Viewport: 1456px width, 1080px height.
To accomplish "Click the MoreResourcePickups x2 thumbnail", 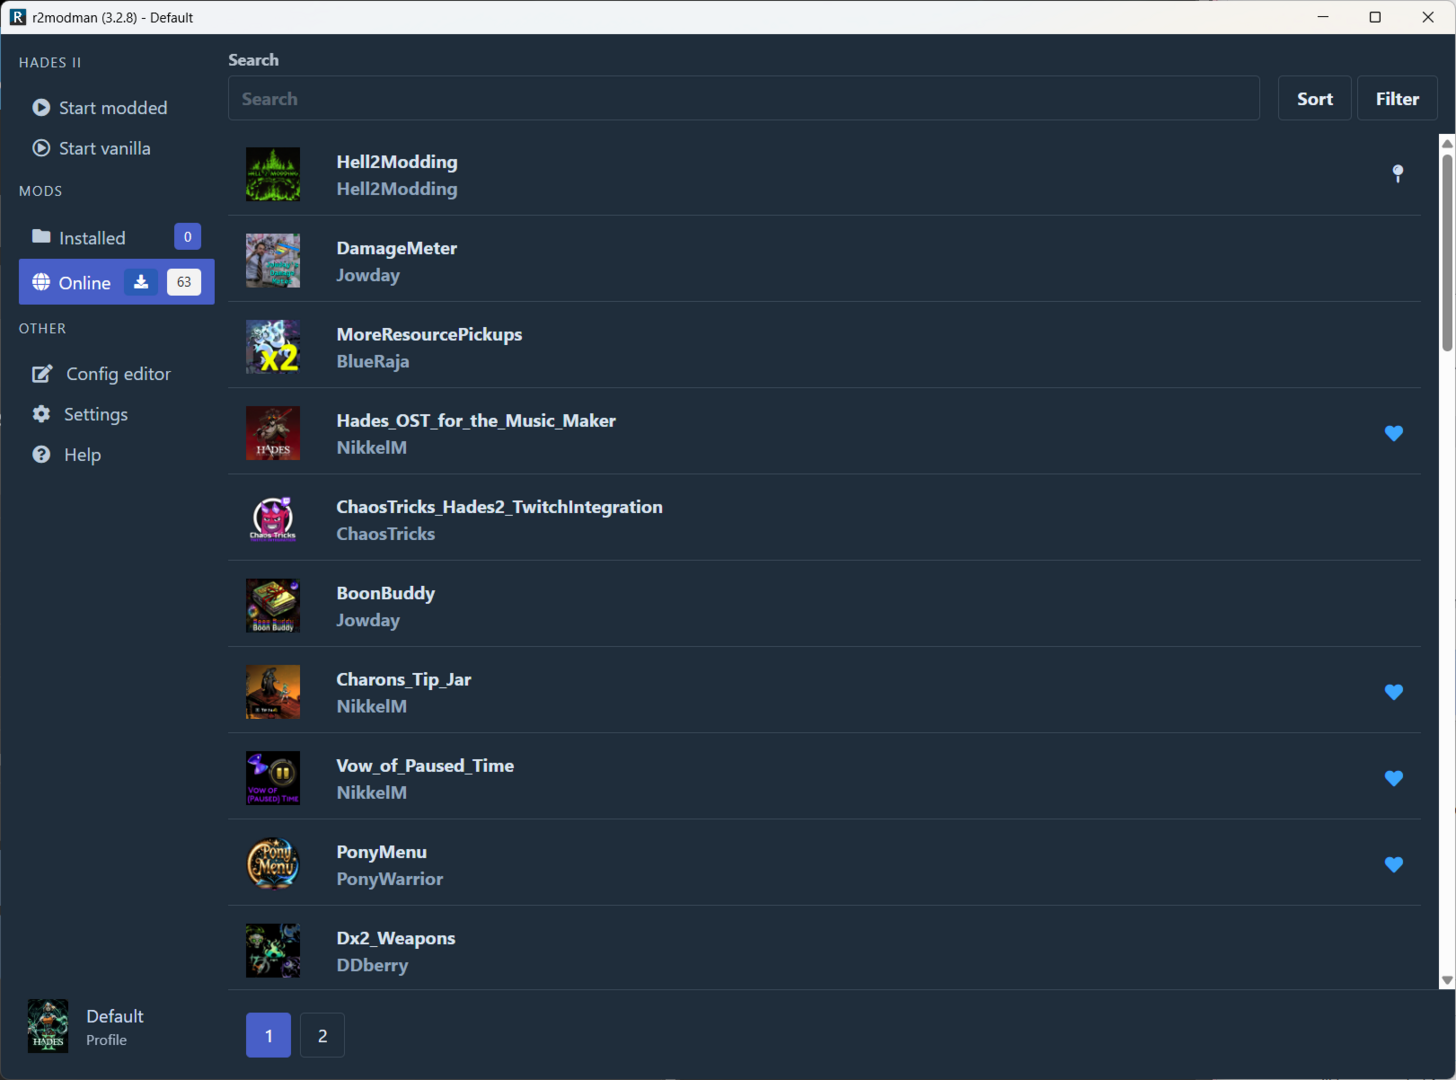I will coord(273,346).
